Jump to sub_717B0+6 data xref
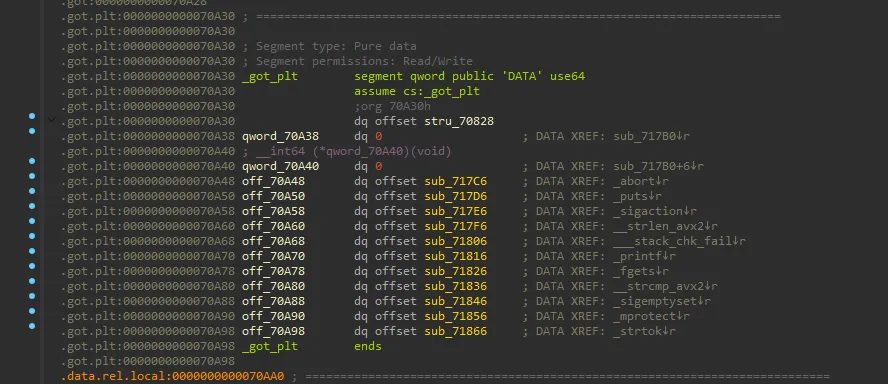 point(651,167)
